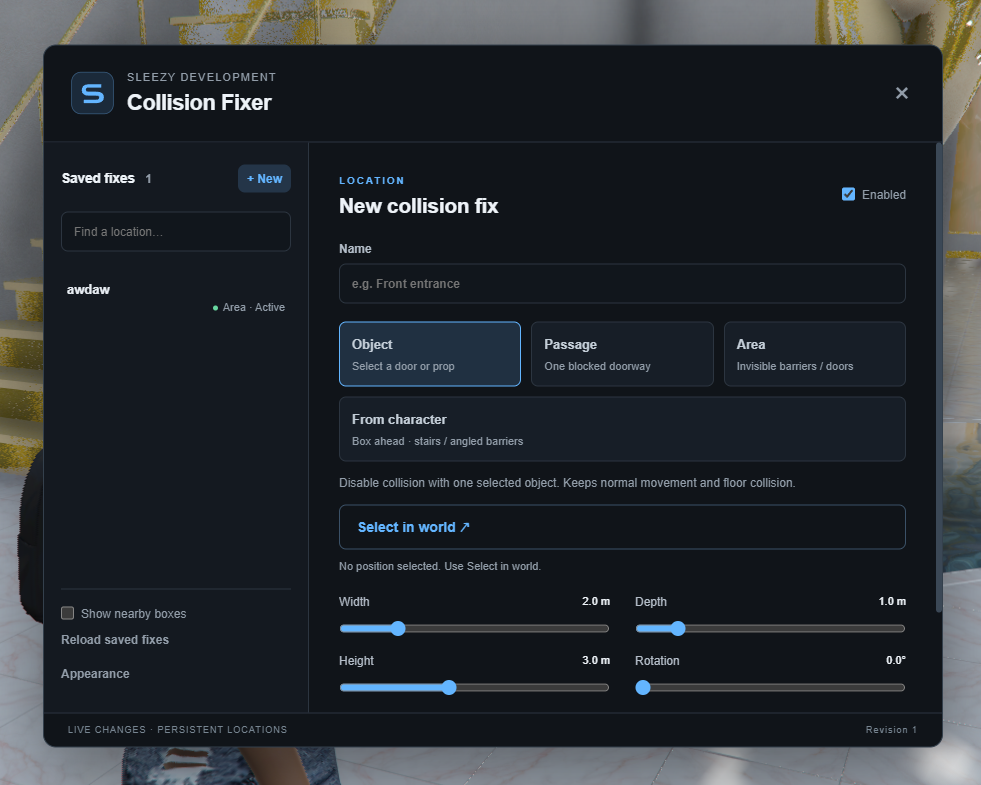
Task: Close the Collision Fixer window
Action: pyautogui.click(x=902, y=93)
